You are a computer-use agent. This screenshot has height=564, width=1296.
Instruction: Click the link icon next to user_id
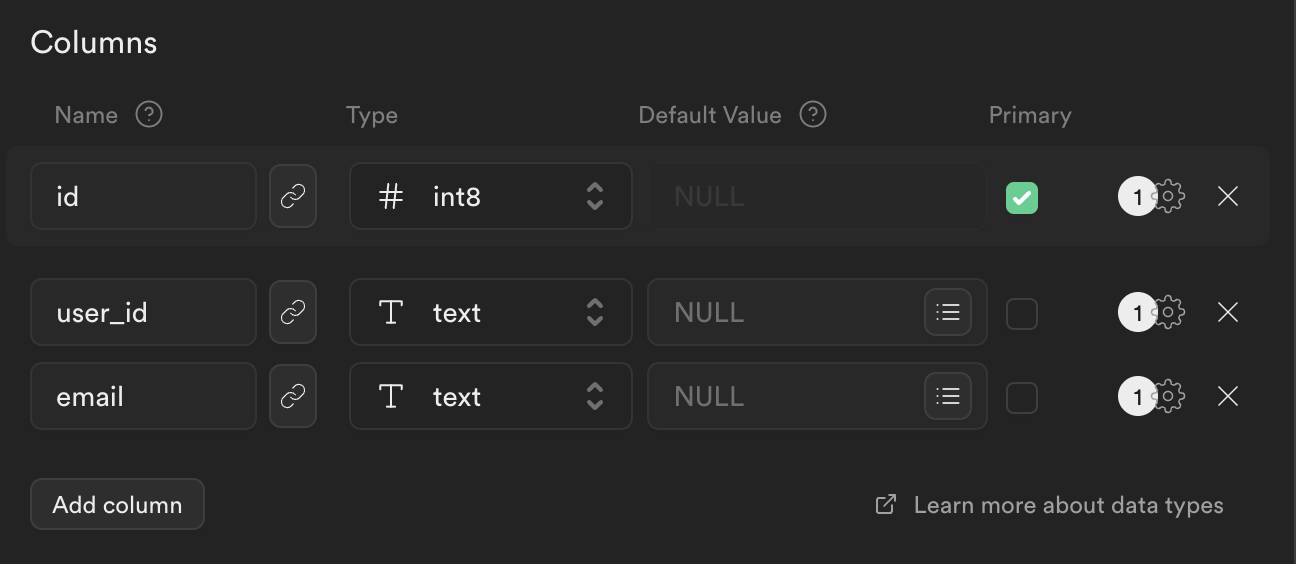[293, 313]
